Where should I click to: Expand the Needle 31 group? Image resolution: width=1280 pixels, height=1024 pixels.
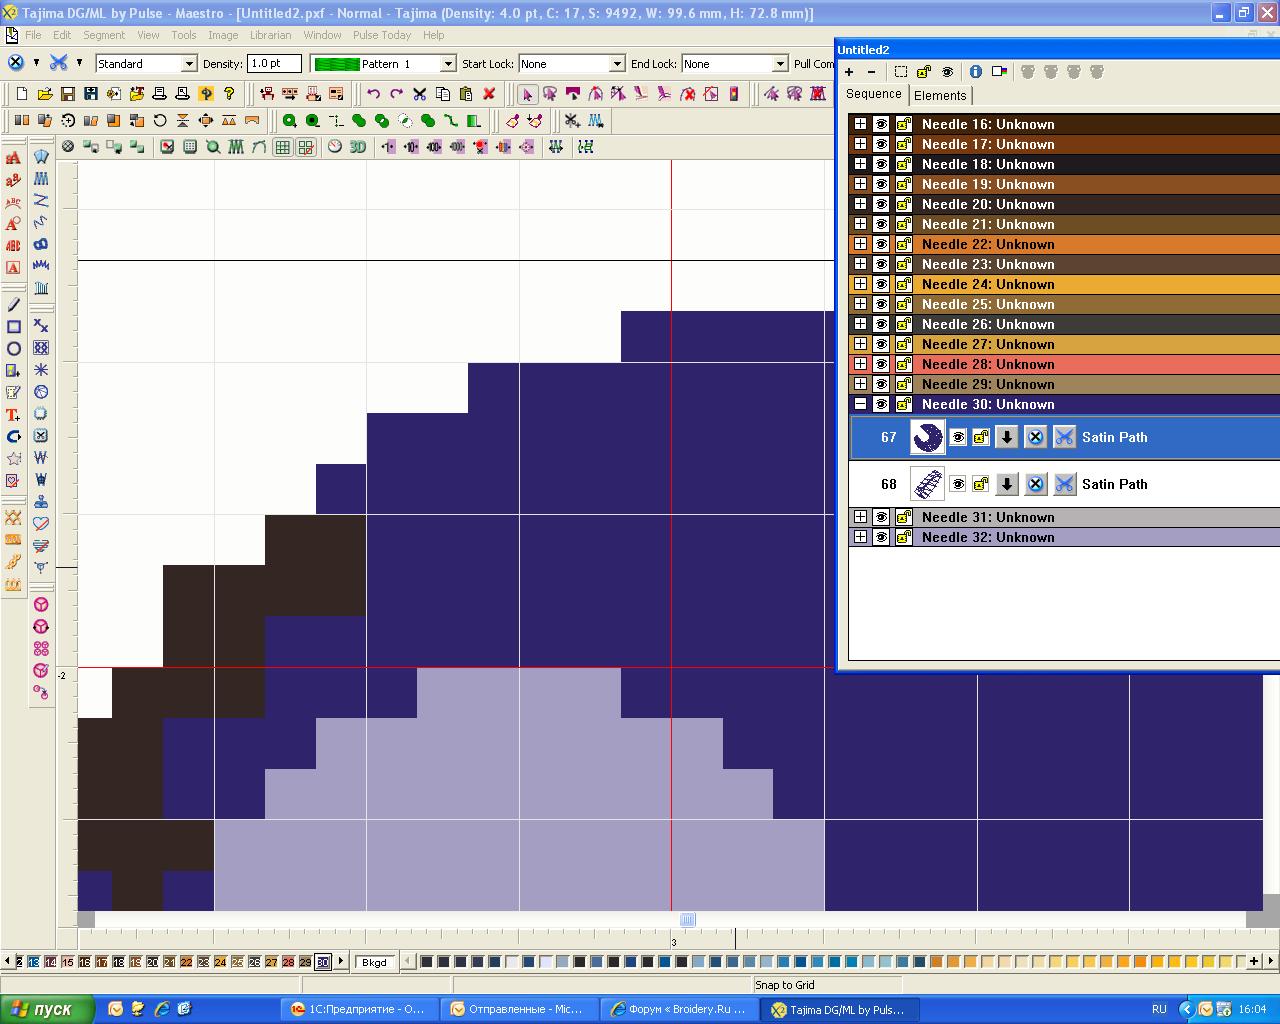860,517
